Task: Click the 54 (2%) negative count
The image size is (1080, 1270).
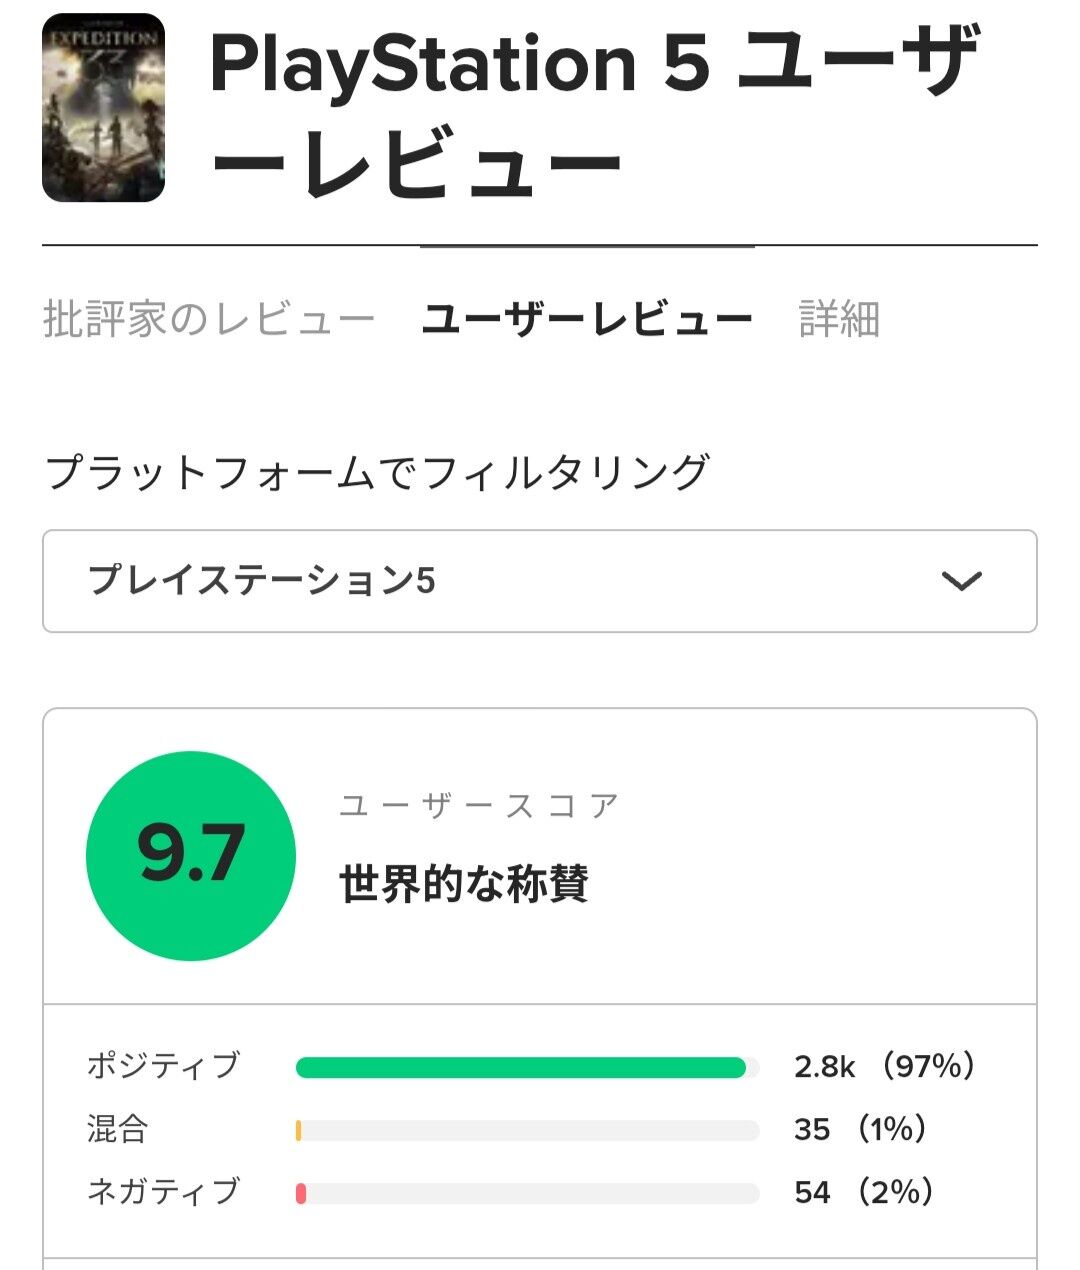Action: click(864, 1192)
